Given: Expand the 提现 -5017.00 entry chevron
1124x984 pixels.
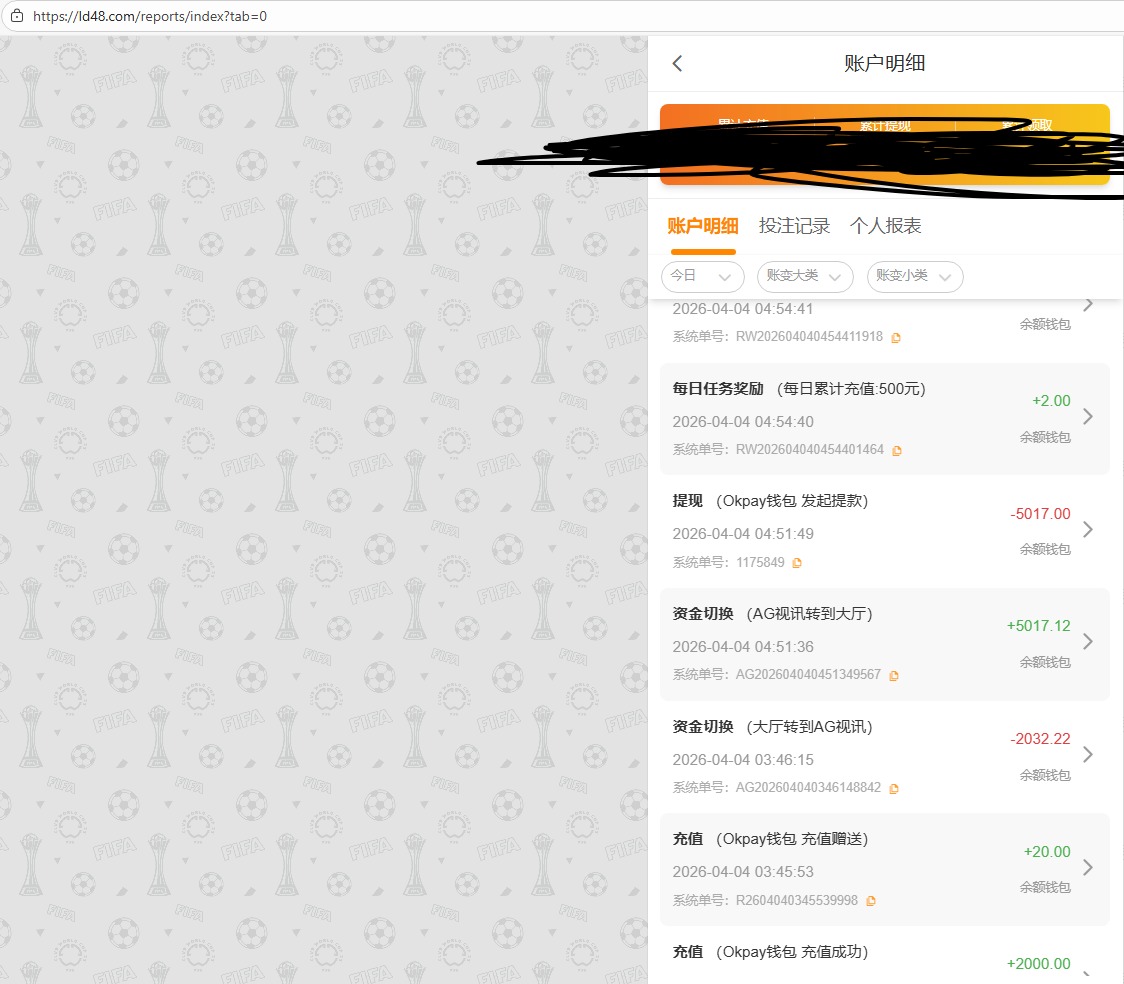Looking at the screenshot, I should pyautogui.click(x=1088, y=529).
